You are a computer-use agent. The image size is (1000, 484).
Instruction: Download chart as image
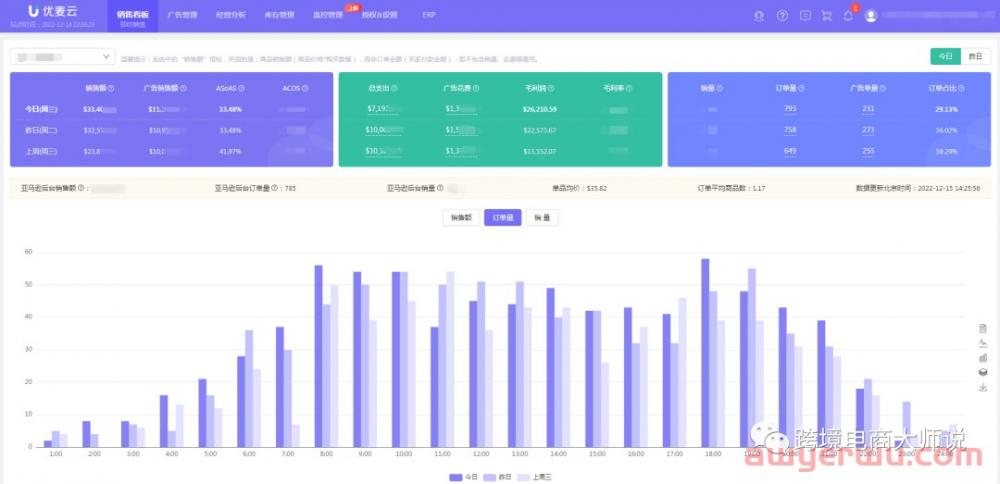pyautogui.click(x=983, y=387)
